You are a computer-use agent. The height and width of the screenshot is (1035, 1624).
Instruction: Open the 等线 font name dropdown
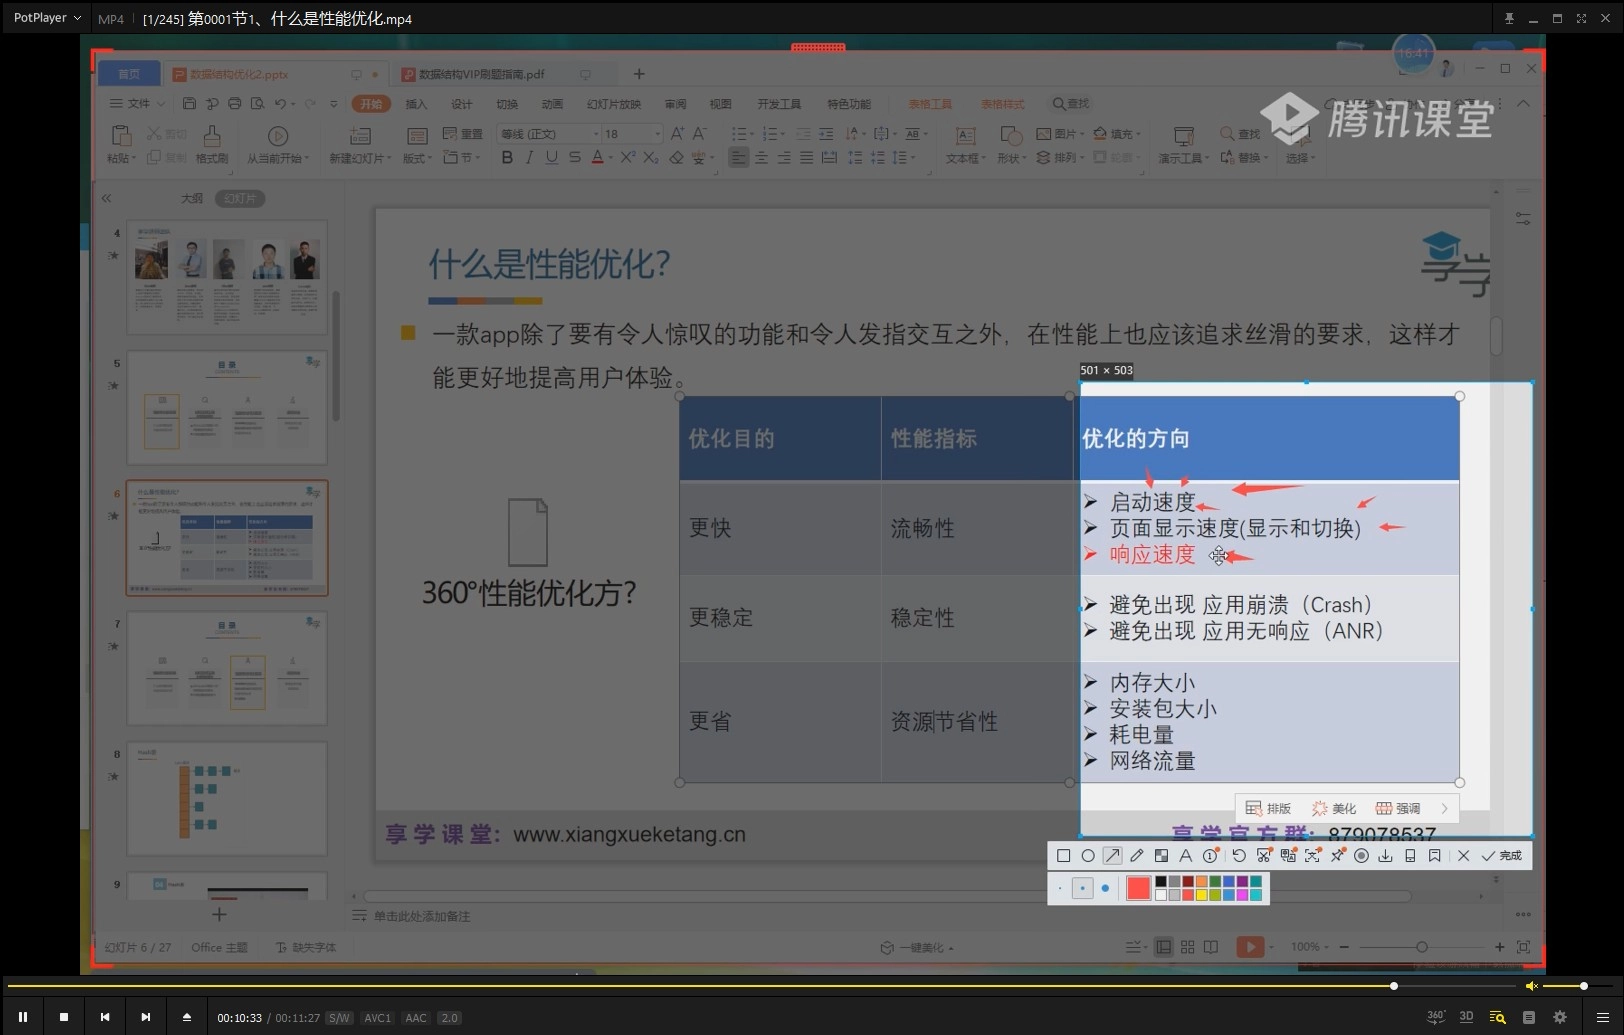(597, 133)
